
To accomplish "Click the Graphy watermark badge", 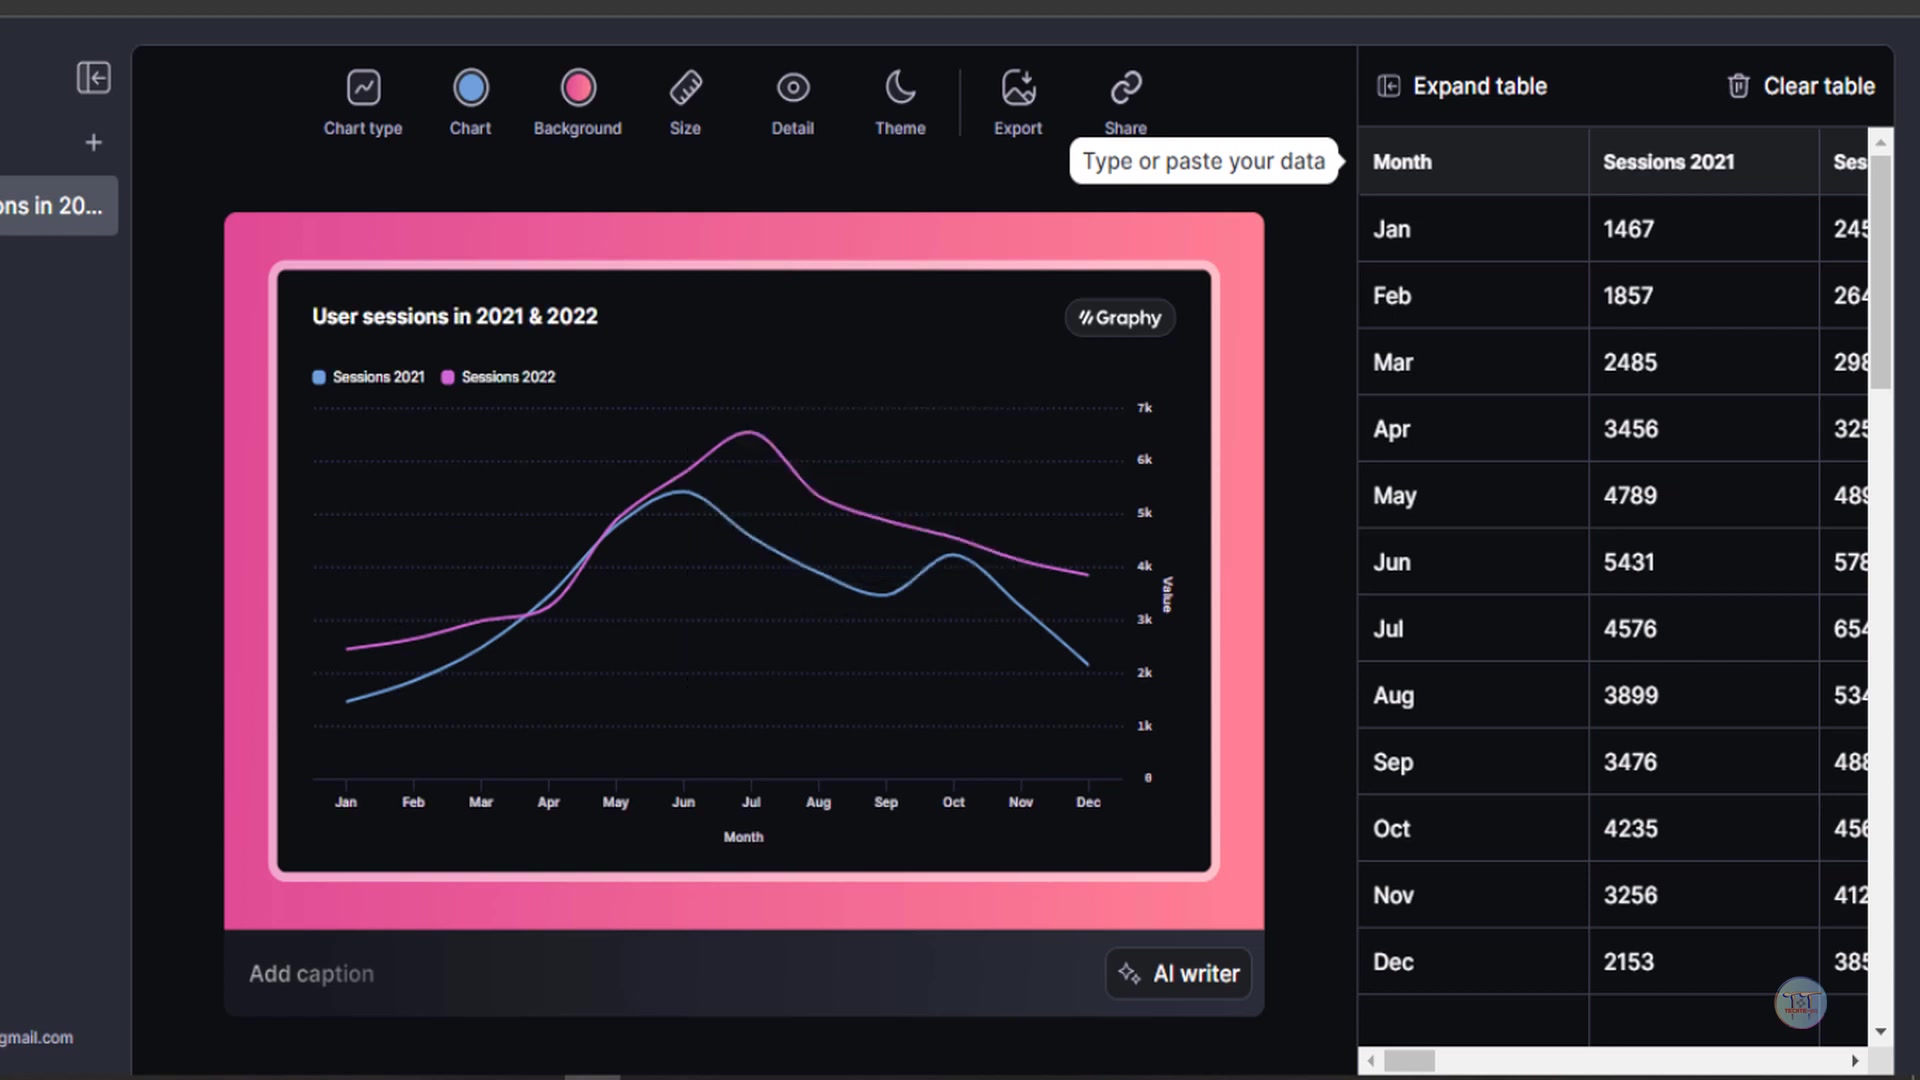I will [1119, 318].
